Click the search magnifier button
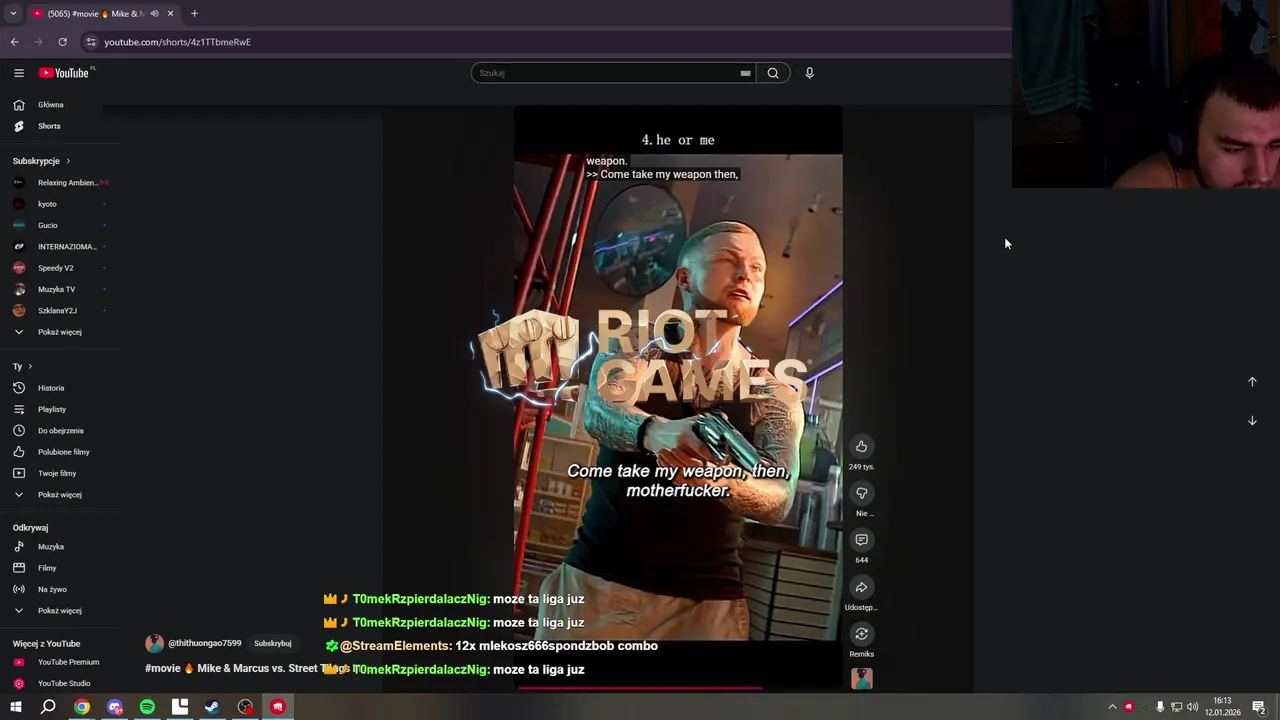The height and width of the screenshot is (720, 1280). coord(773,73)
